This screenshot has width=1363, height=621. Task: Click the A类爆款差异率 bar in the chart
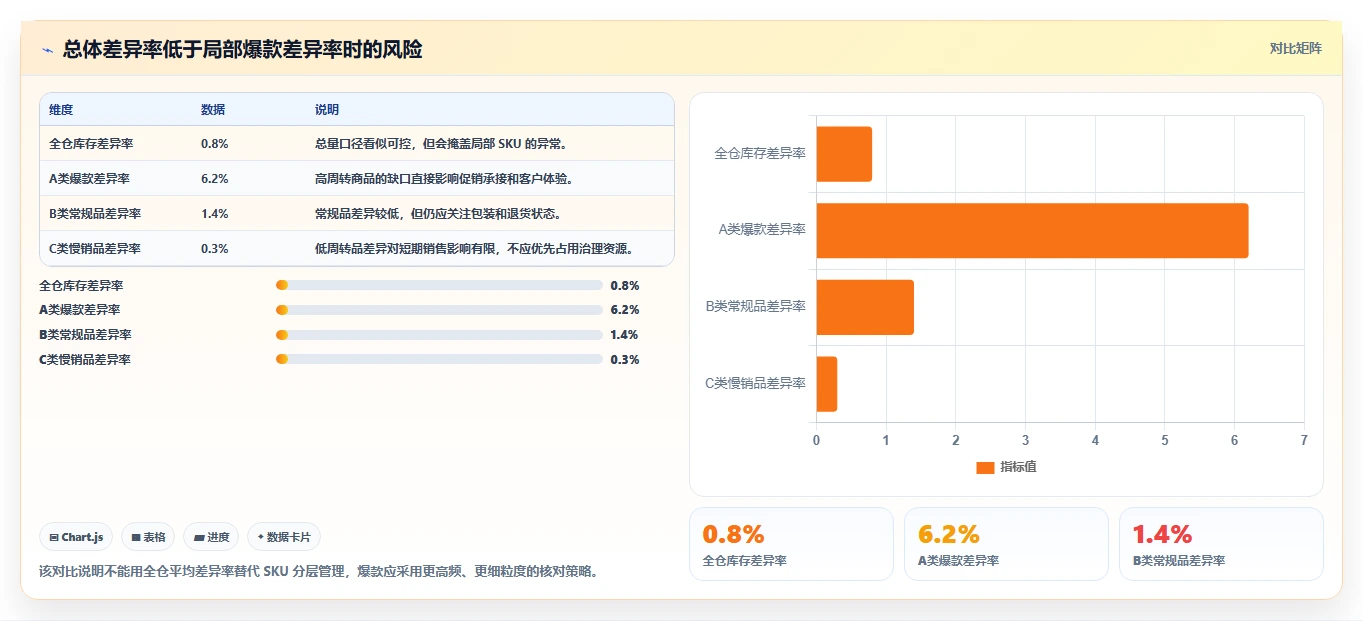(x=1032, y=230)
